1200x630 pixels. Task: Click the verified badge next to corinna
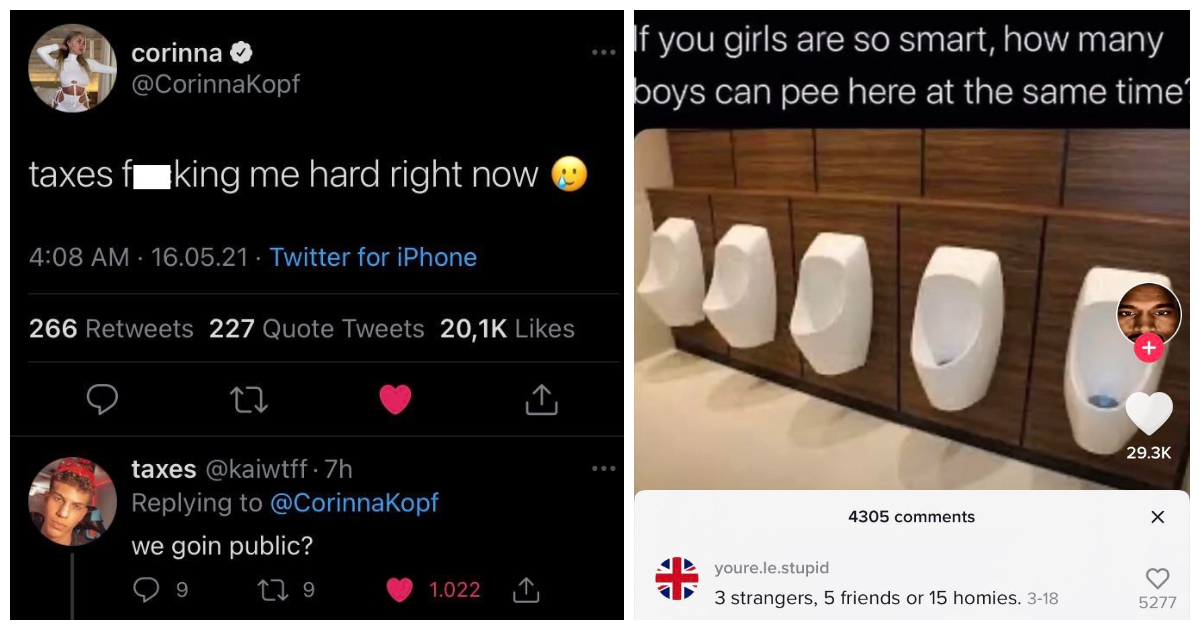238,52
